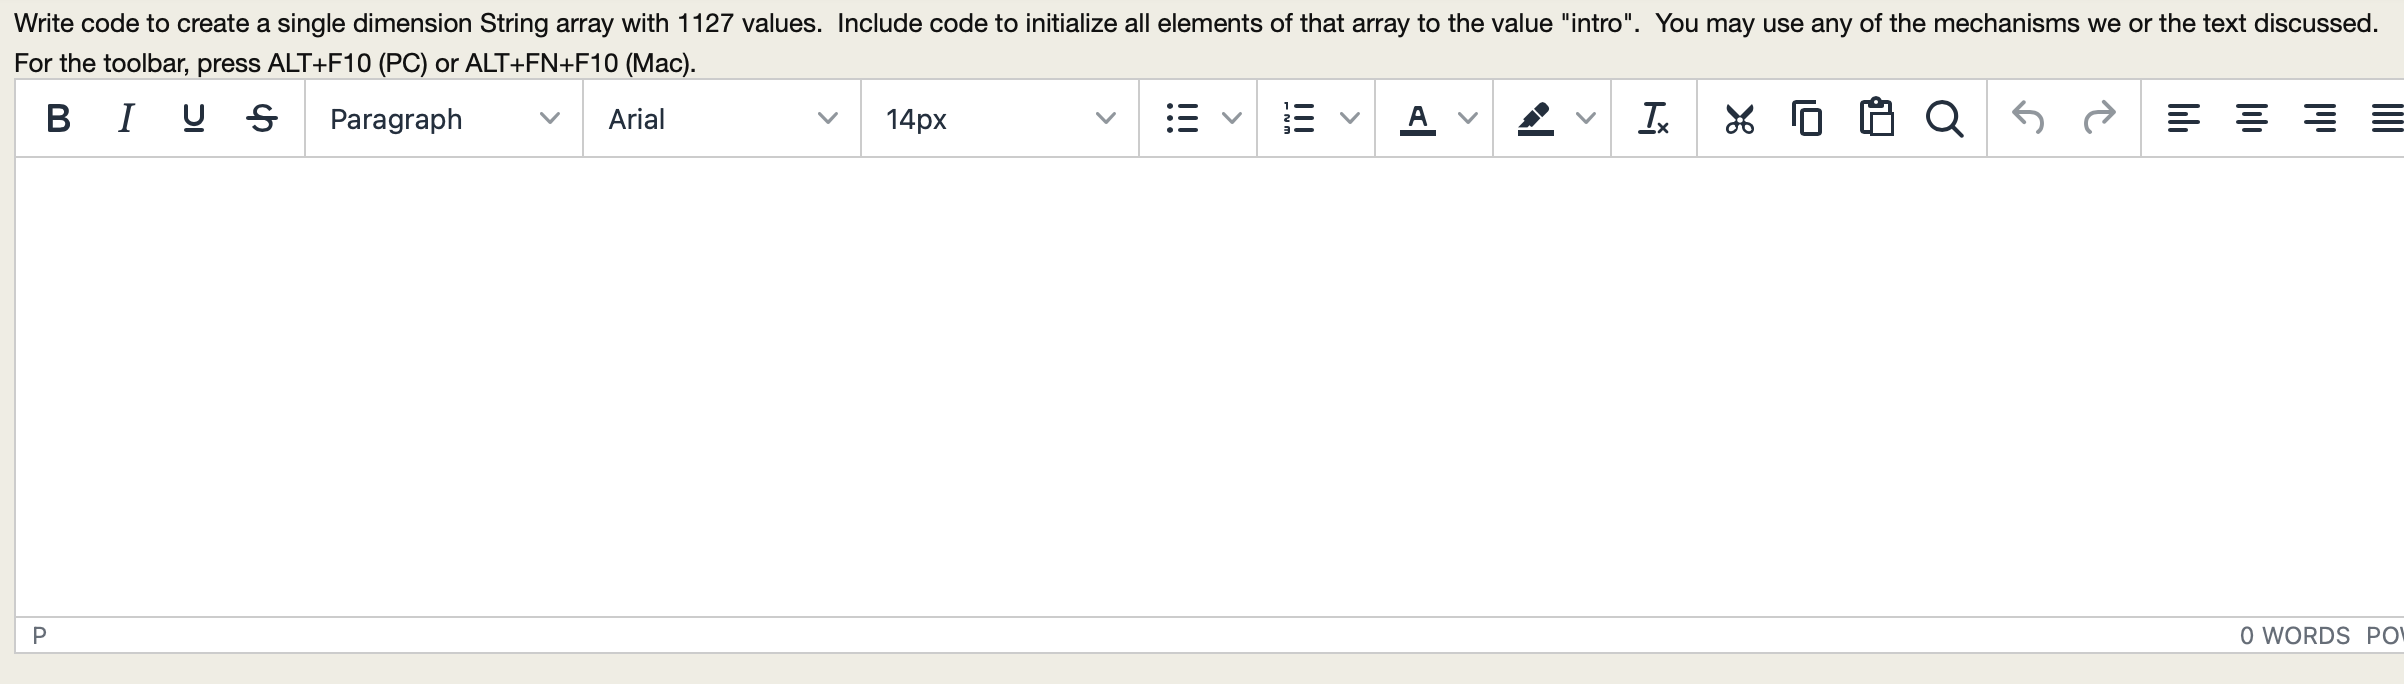
Task: Paste using the clipboard icon
Action: point(1876,119)
